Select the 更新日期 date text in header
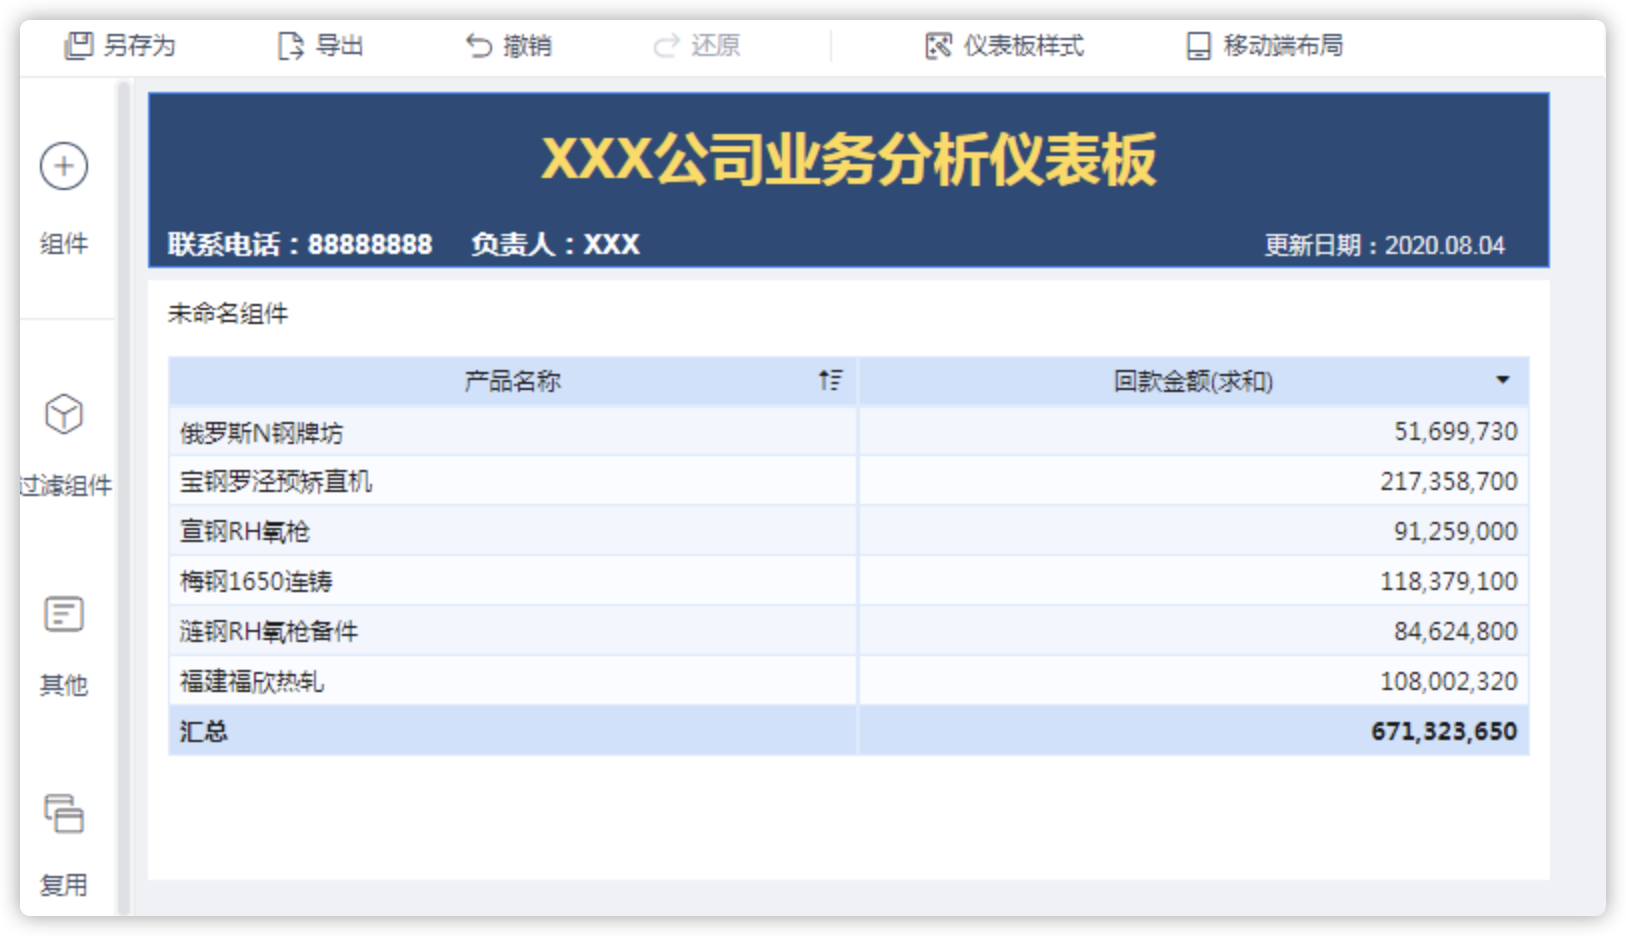The width and height of the screenshot is (1626, 936). (x=1384, y=246)
